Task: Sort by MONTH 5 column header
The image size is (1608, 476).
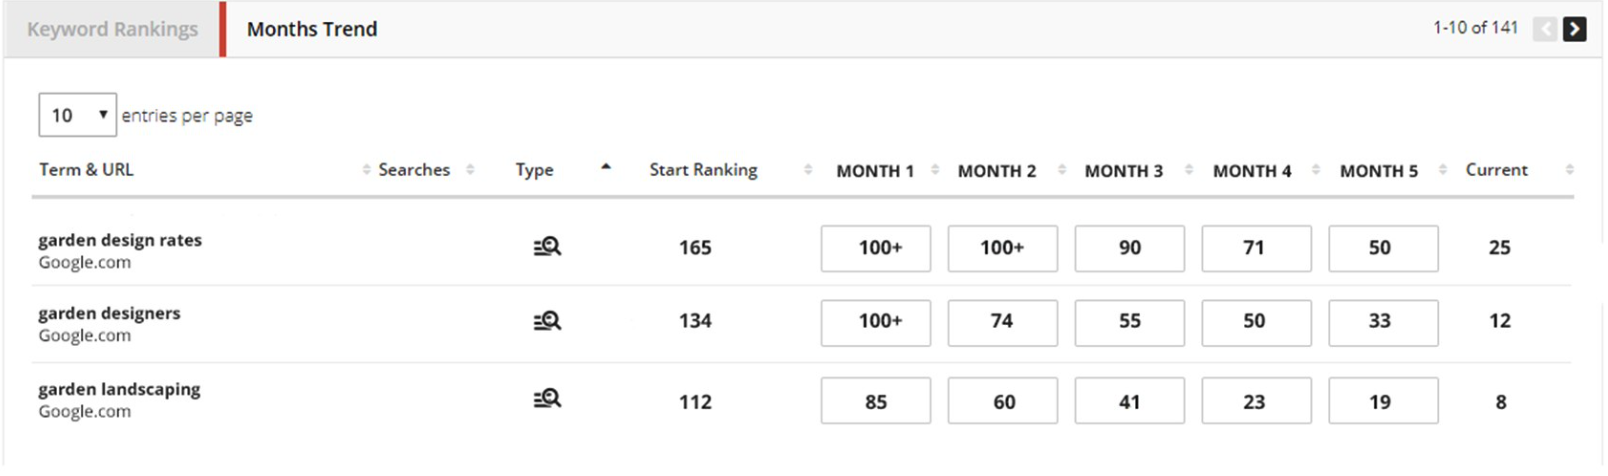Action: coord(1379,171)
